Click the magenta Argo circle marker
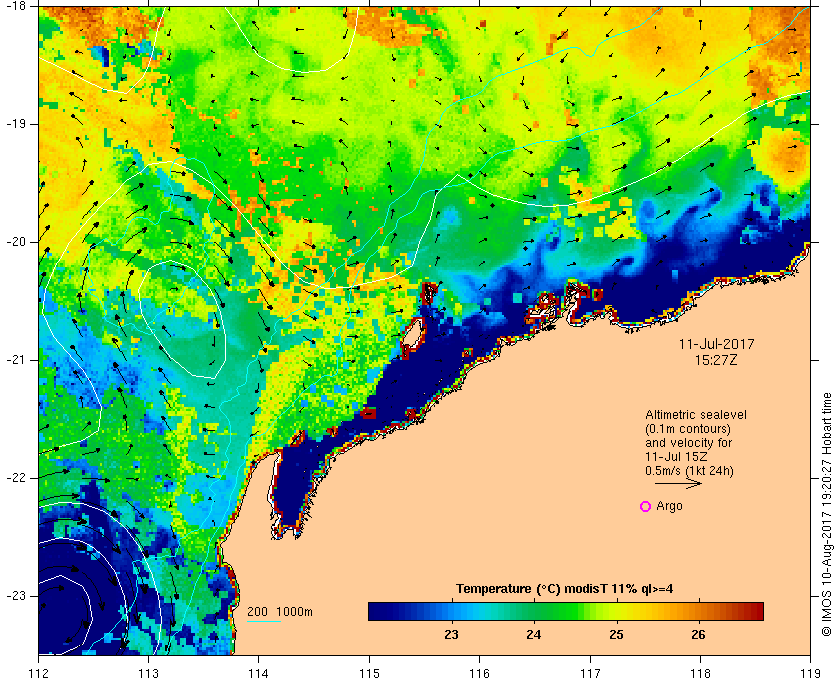 tap(646, 506)
